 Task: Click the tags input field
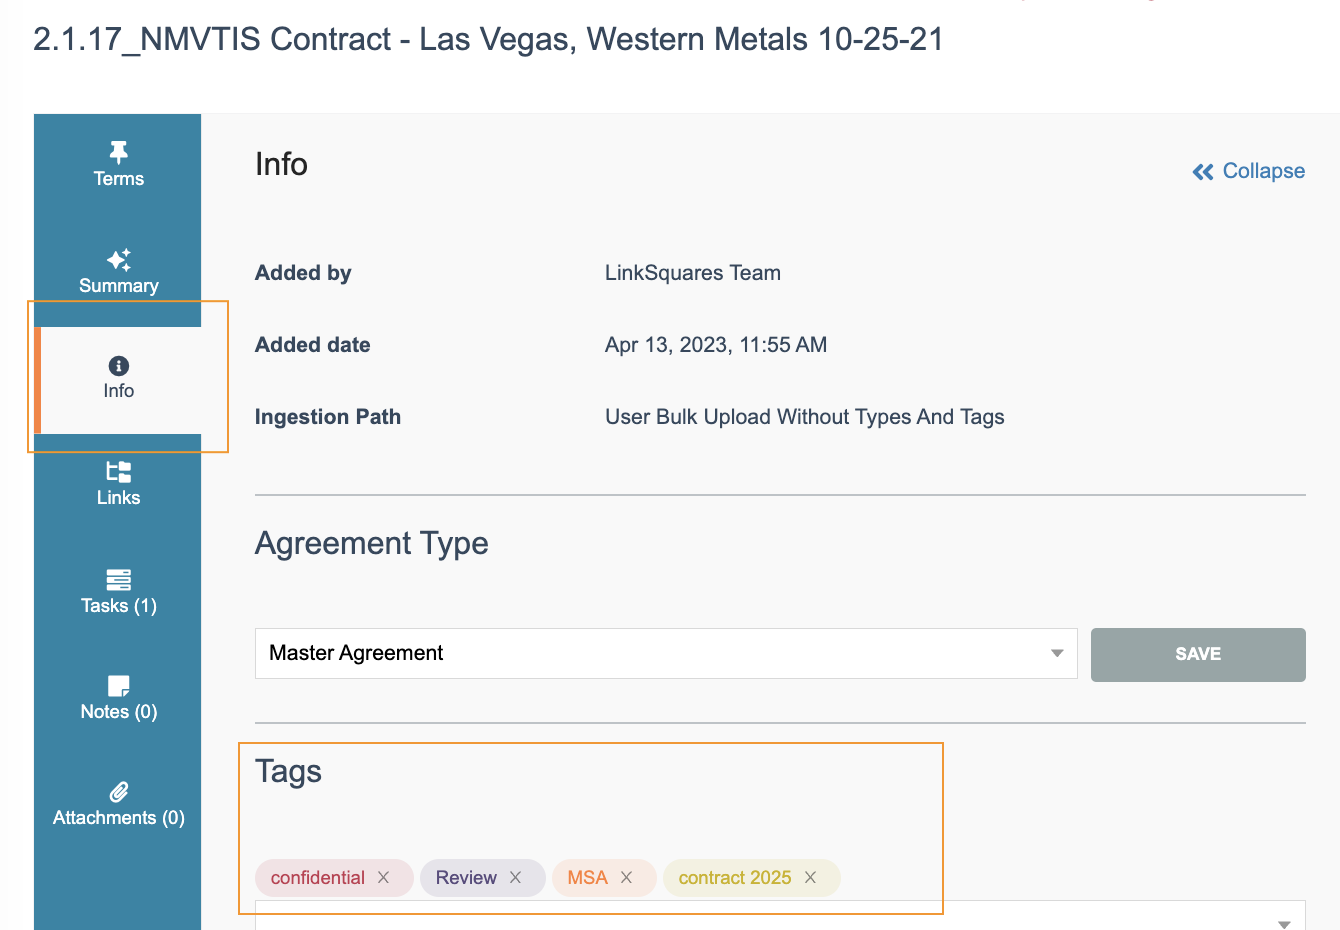coord(760,920)
